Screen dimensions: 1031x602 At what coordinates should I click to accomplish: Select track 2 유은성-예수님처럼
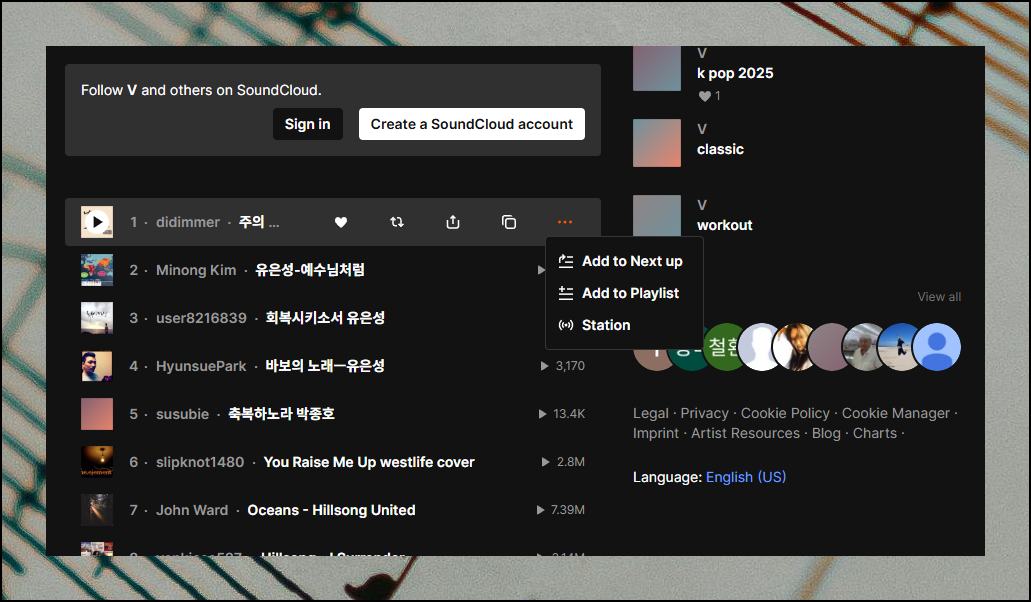[310, 270]
